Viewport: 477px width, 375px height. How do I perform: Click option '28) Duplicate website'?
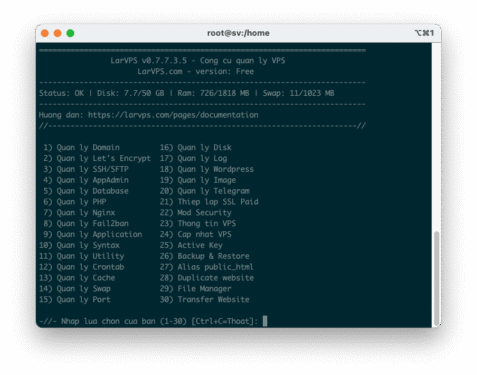(x=207, y=278)
